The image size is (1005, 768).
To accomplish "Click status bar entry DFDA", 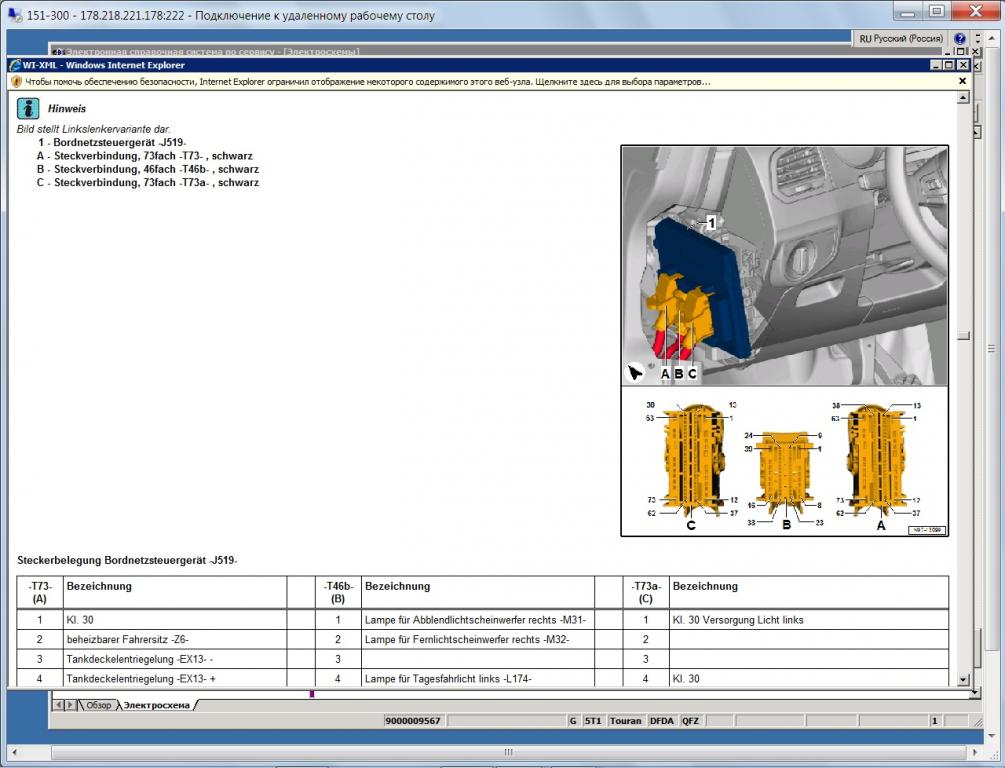I will pyautogui.click(x=661, y=721).
